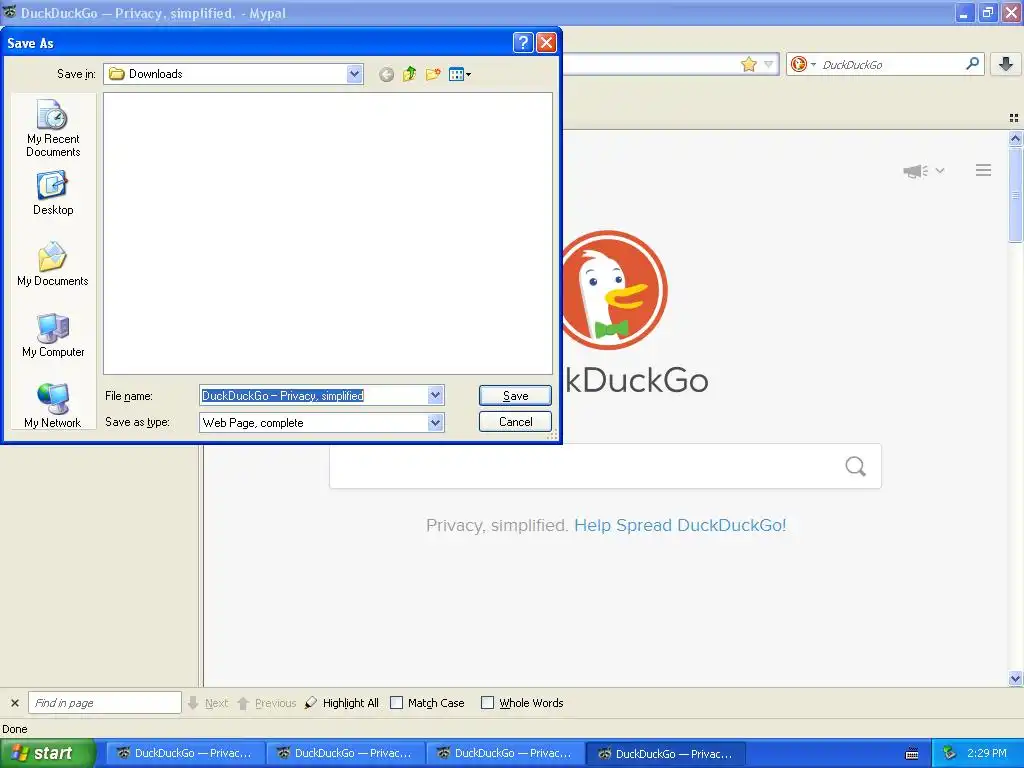The height and width of the screenshot is (768, 1024).
Task: Click Previous in find bar
Action: click(x=267, y=703)
